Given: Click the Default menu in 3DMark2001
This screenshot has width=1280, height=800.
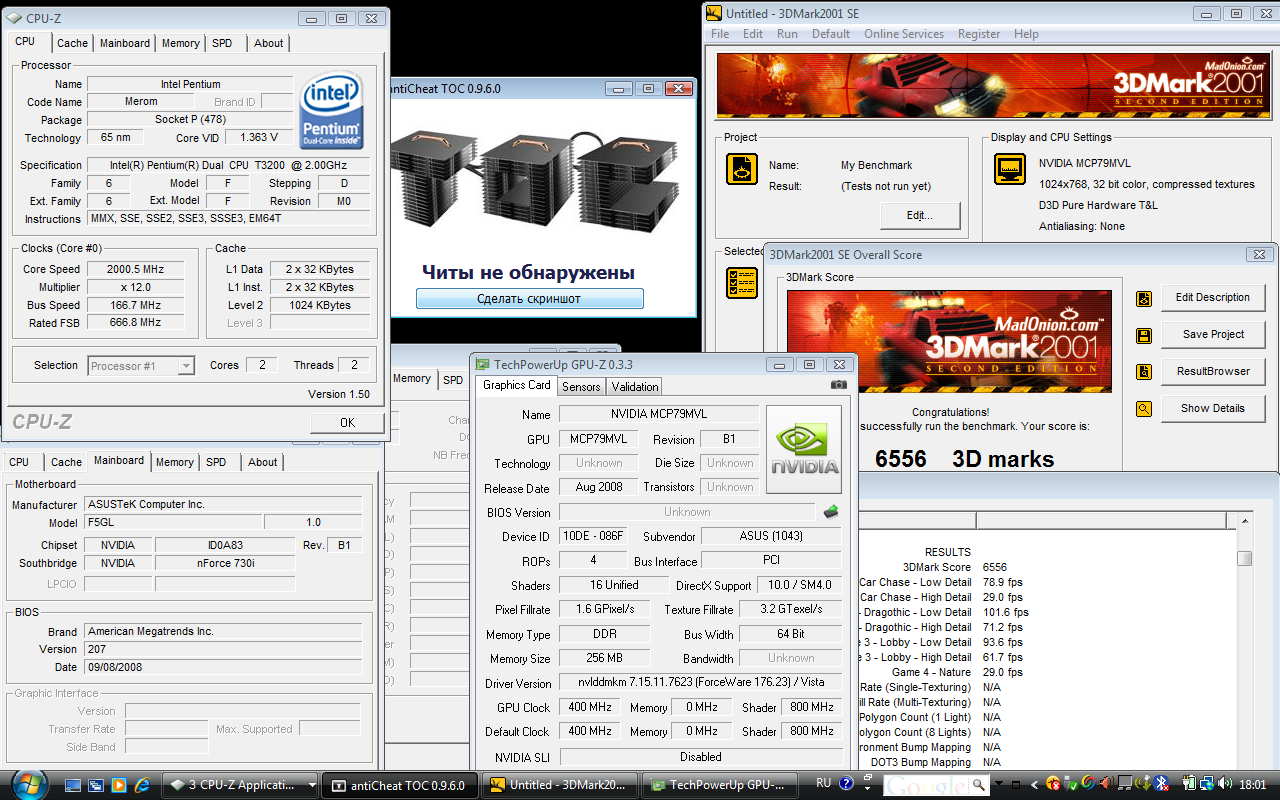Looking at the screenshot, I should 831,34.
